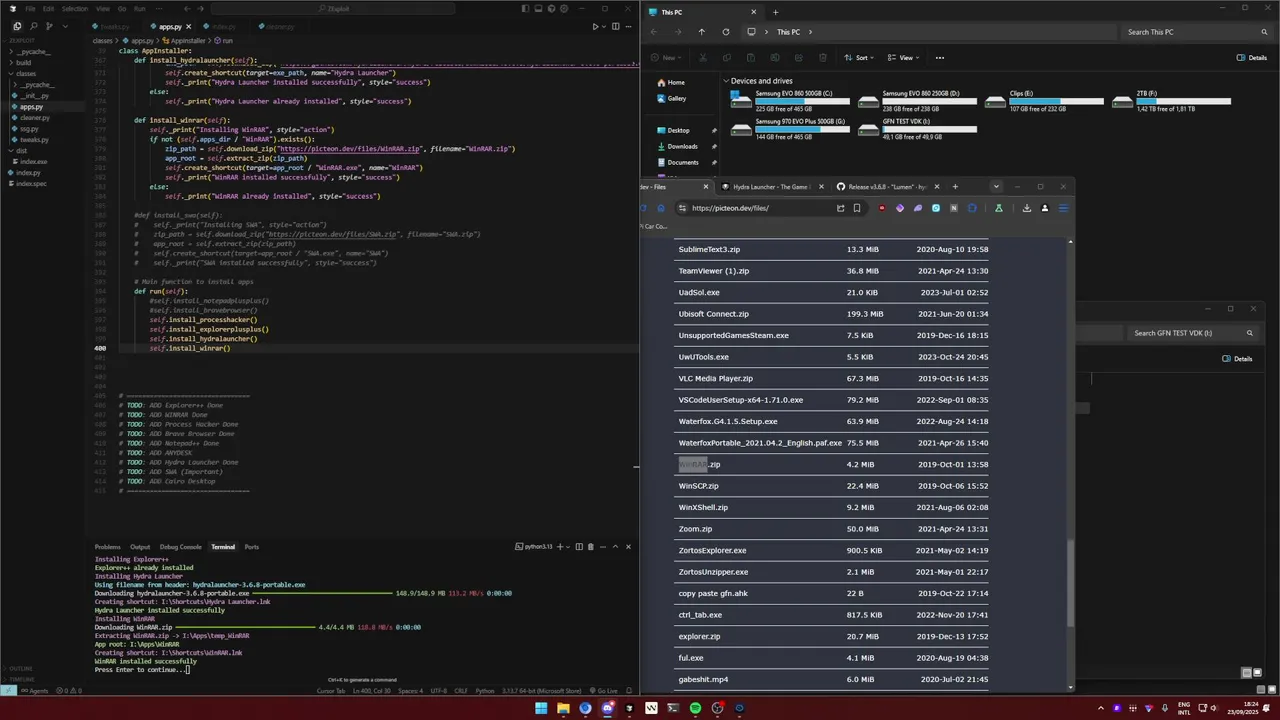Image resolution: width=1280 pixels, height=720 pixels.
Task: Open the Source Control view icon
Action: (x=49, y=26)
